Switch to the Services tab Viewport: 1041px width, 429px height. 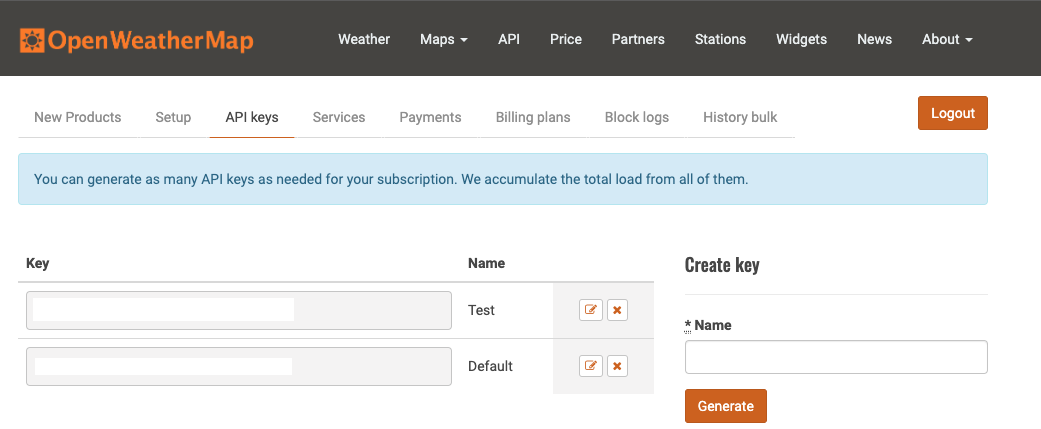339,118
